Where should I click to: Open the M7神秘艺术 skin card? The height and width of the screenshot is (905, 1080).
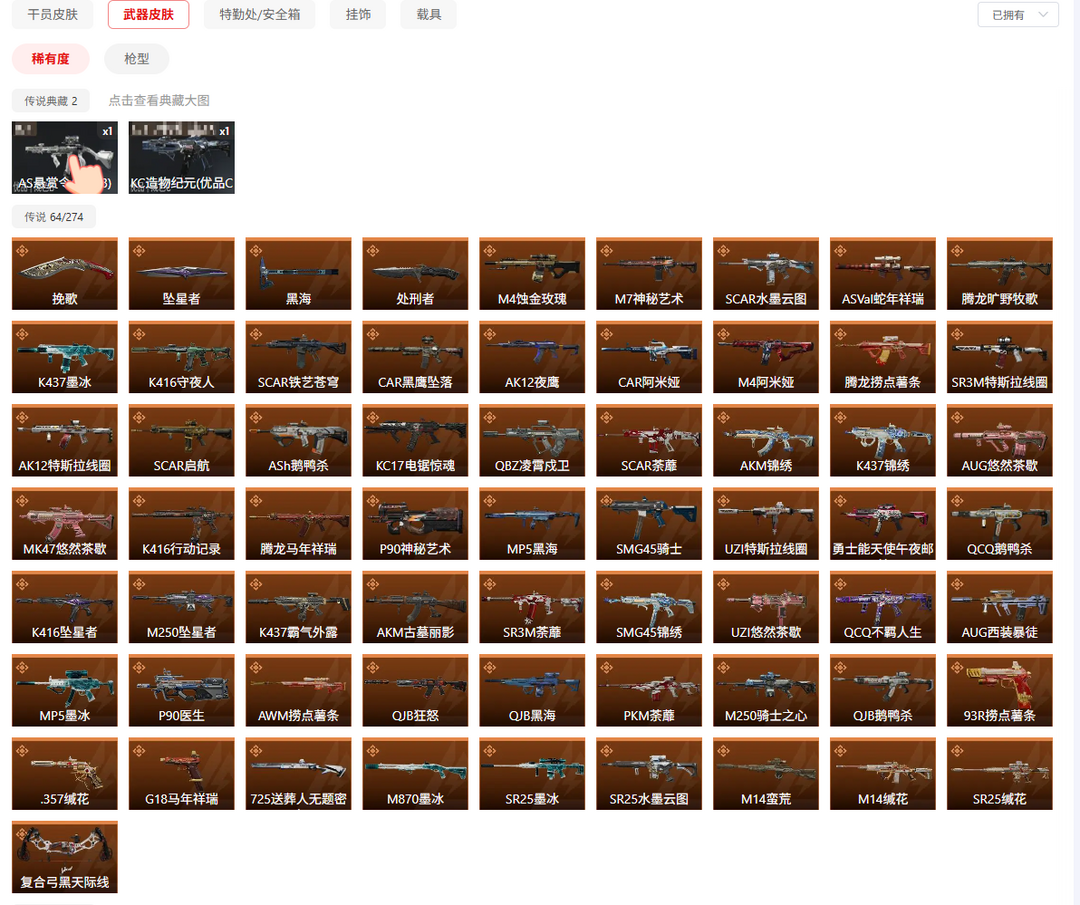tap(649, 273)
